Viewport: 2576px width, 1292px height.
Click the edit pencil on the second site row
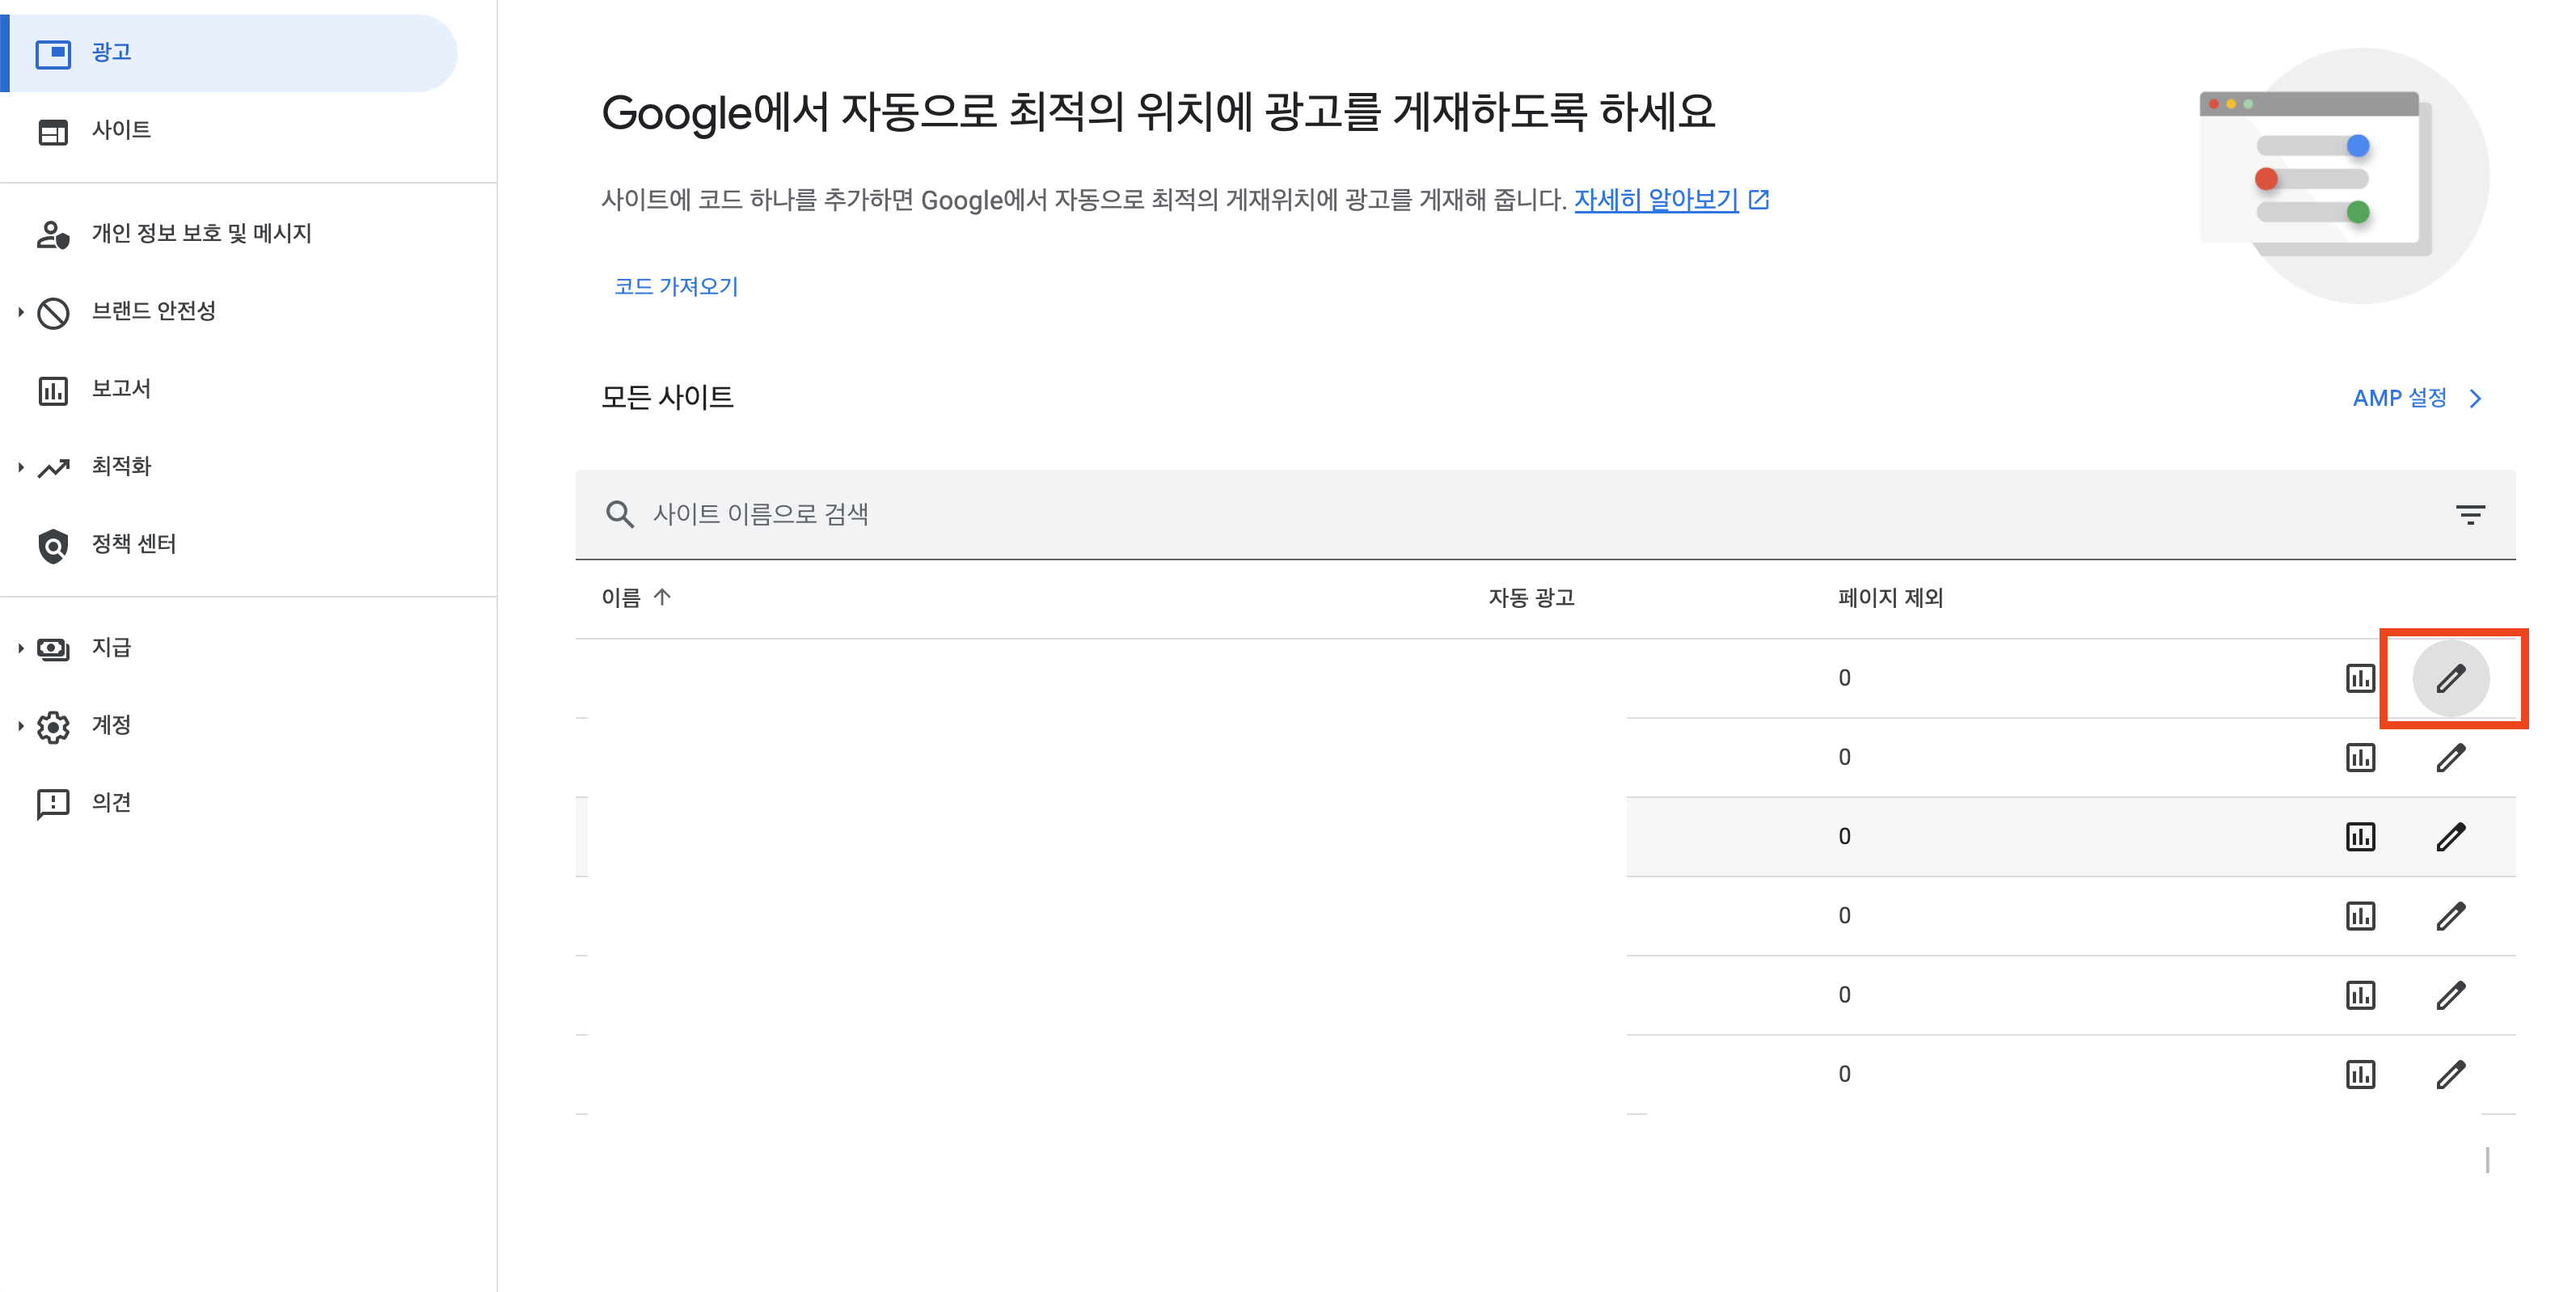click(2452, 757)
